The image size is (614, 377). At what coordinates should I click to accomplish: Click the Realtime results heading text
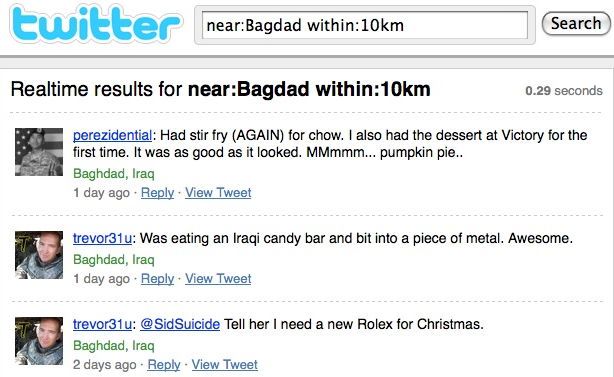pyautogui.click(x=220, y=89)
